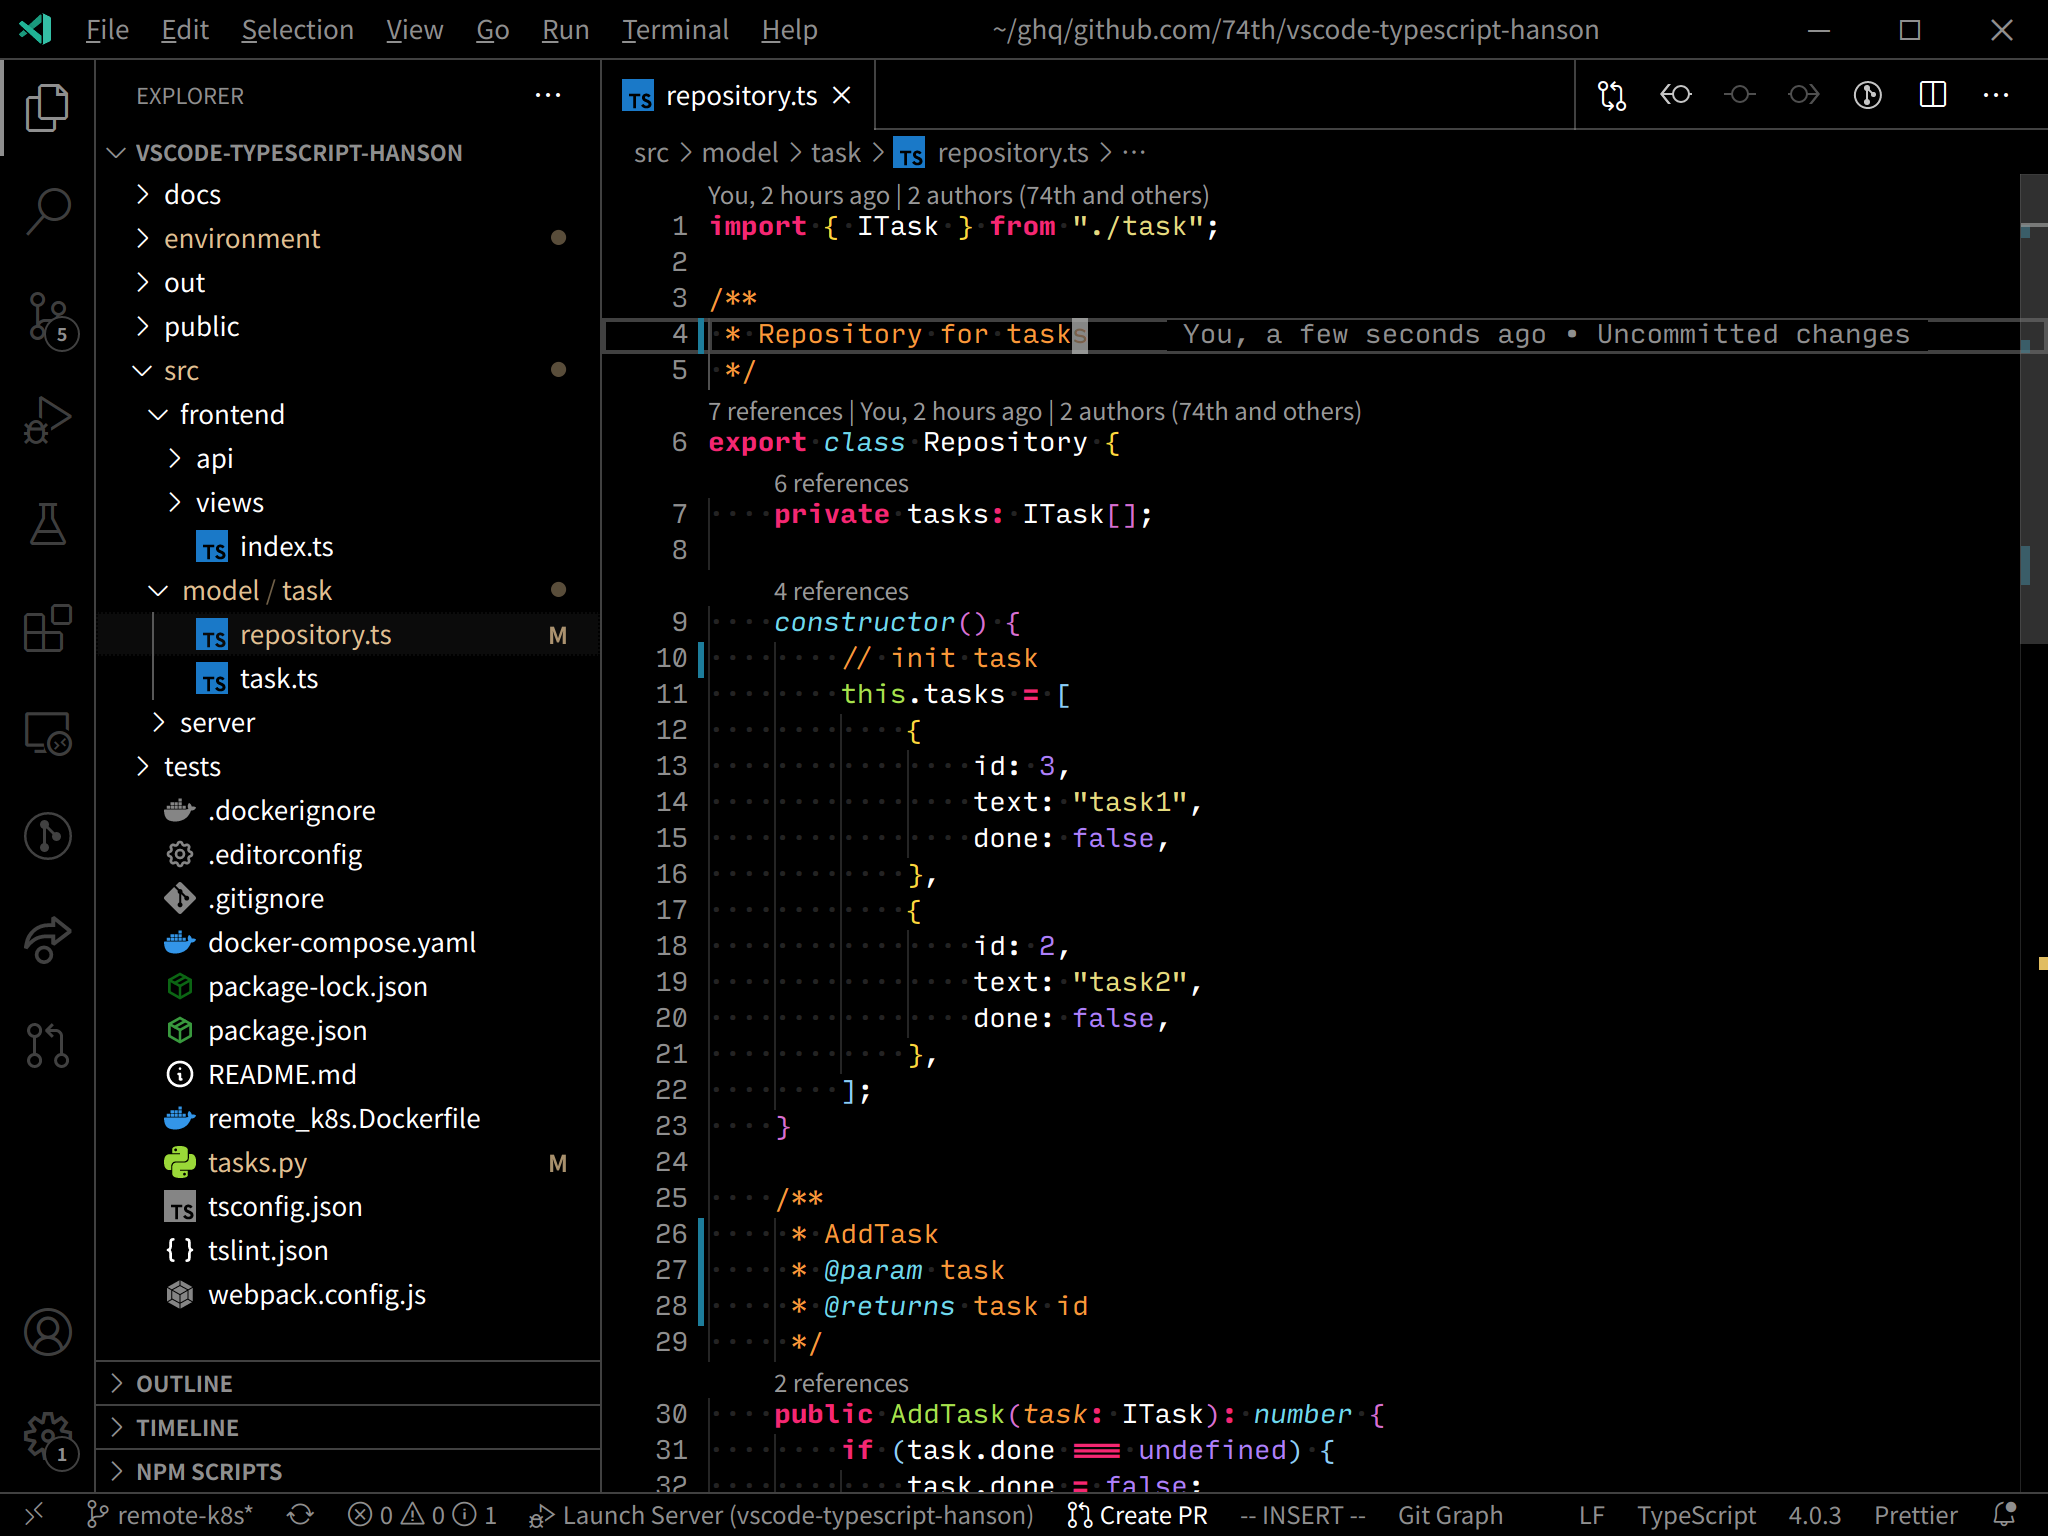Open the Search view in activity bar
This screenshot has height=1536, width=2048.
click(x=47, y=211)
